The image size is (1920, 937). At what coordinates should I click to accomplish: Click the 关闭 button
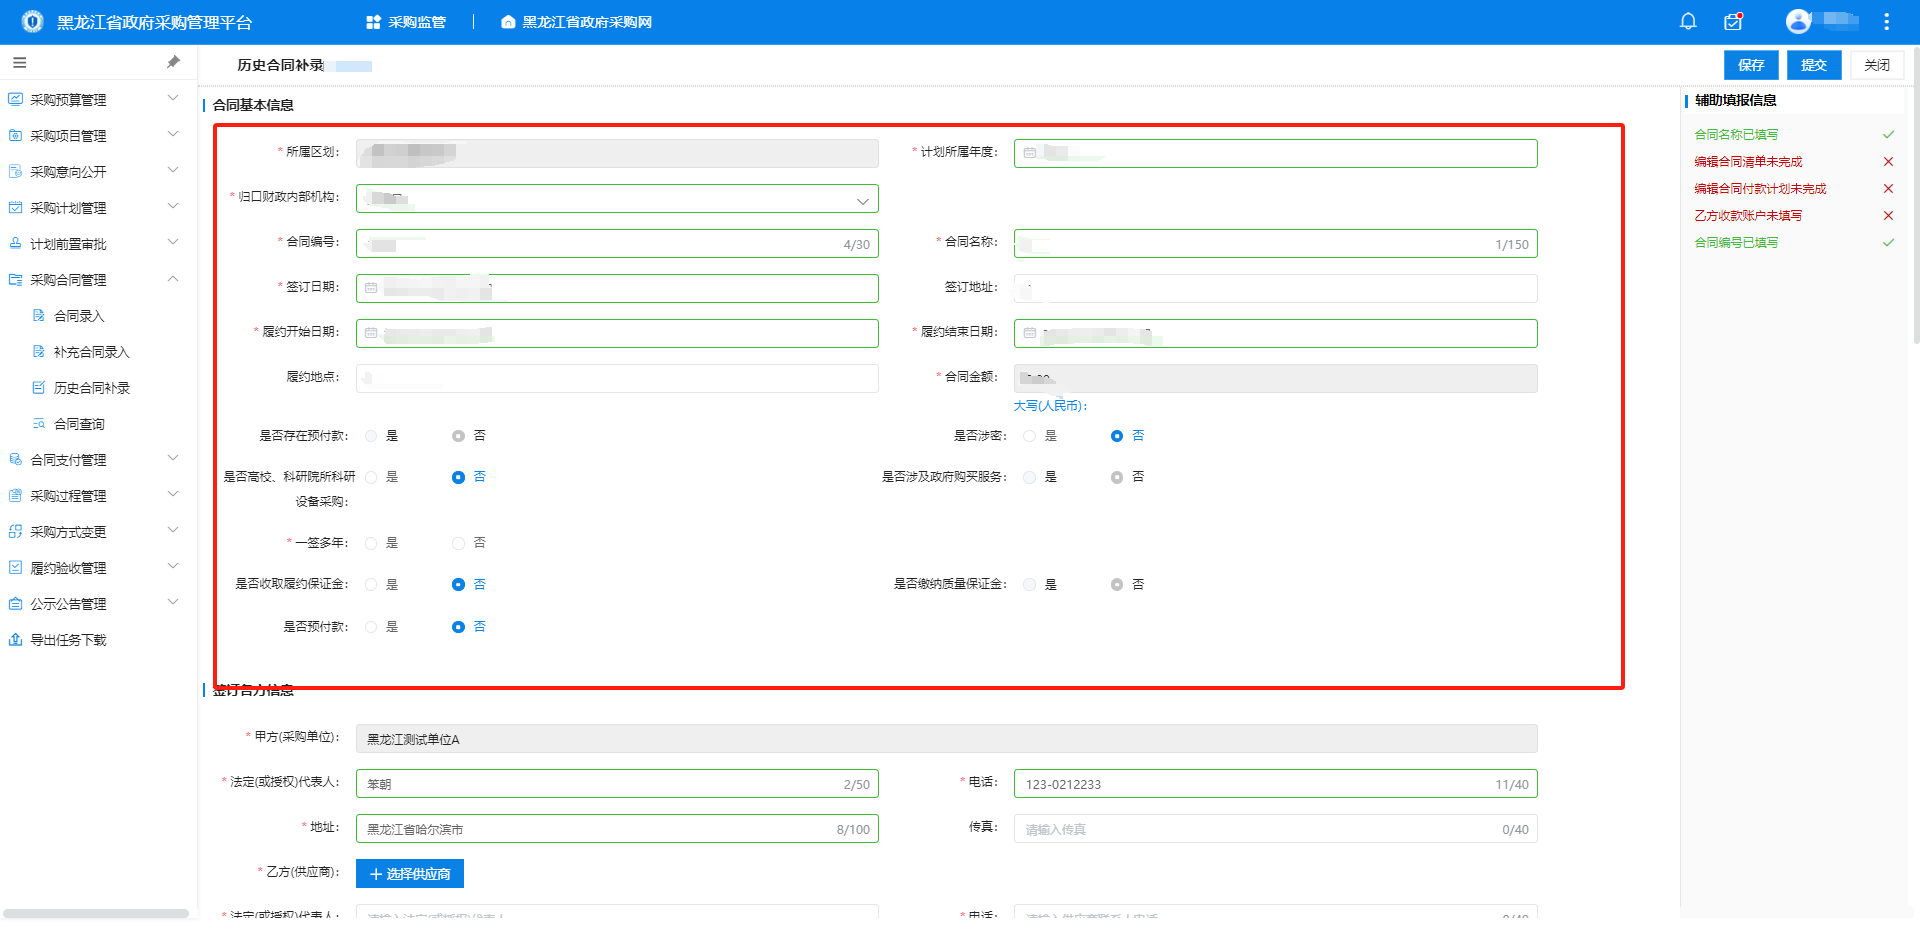(1877, 65)
